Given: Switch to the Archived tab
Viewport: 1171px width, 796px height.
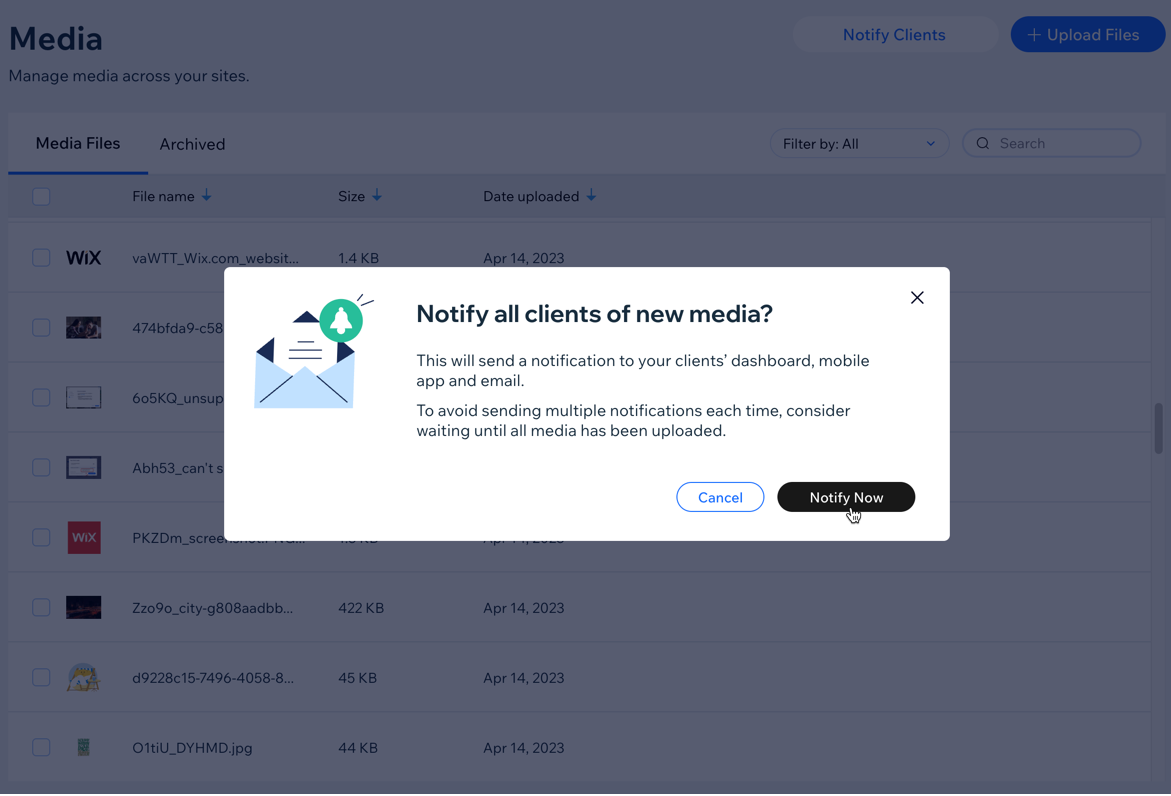Looking at the screenshot, I should coord(192,144).
